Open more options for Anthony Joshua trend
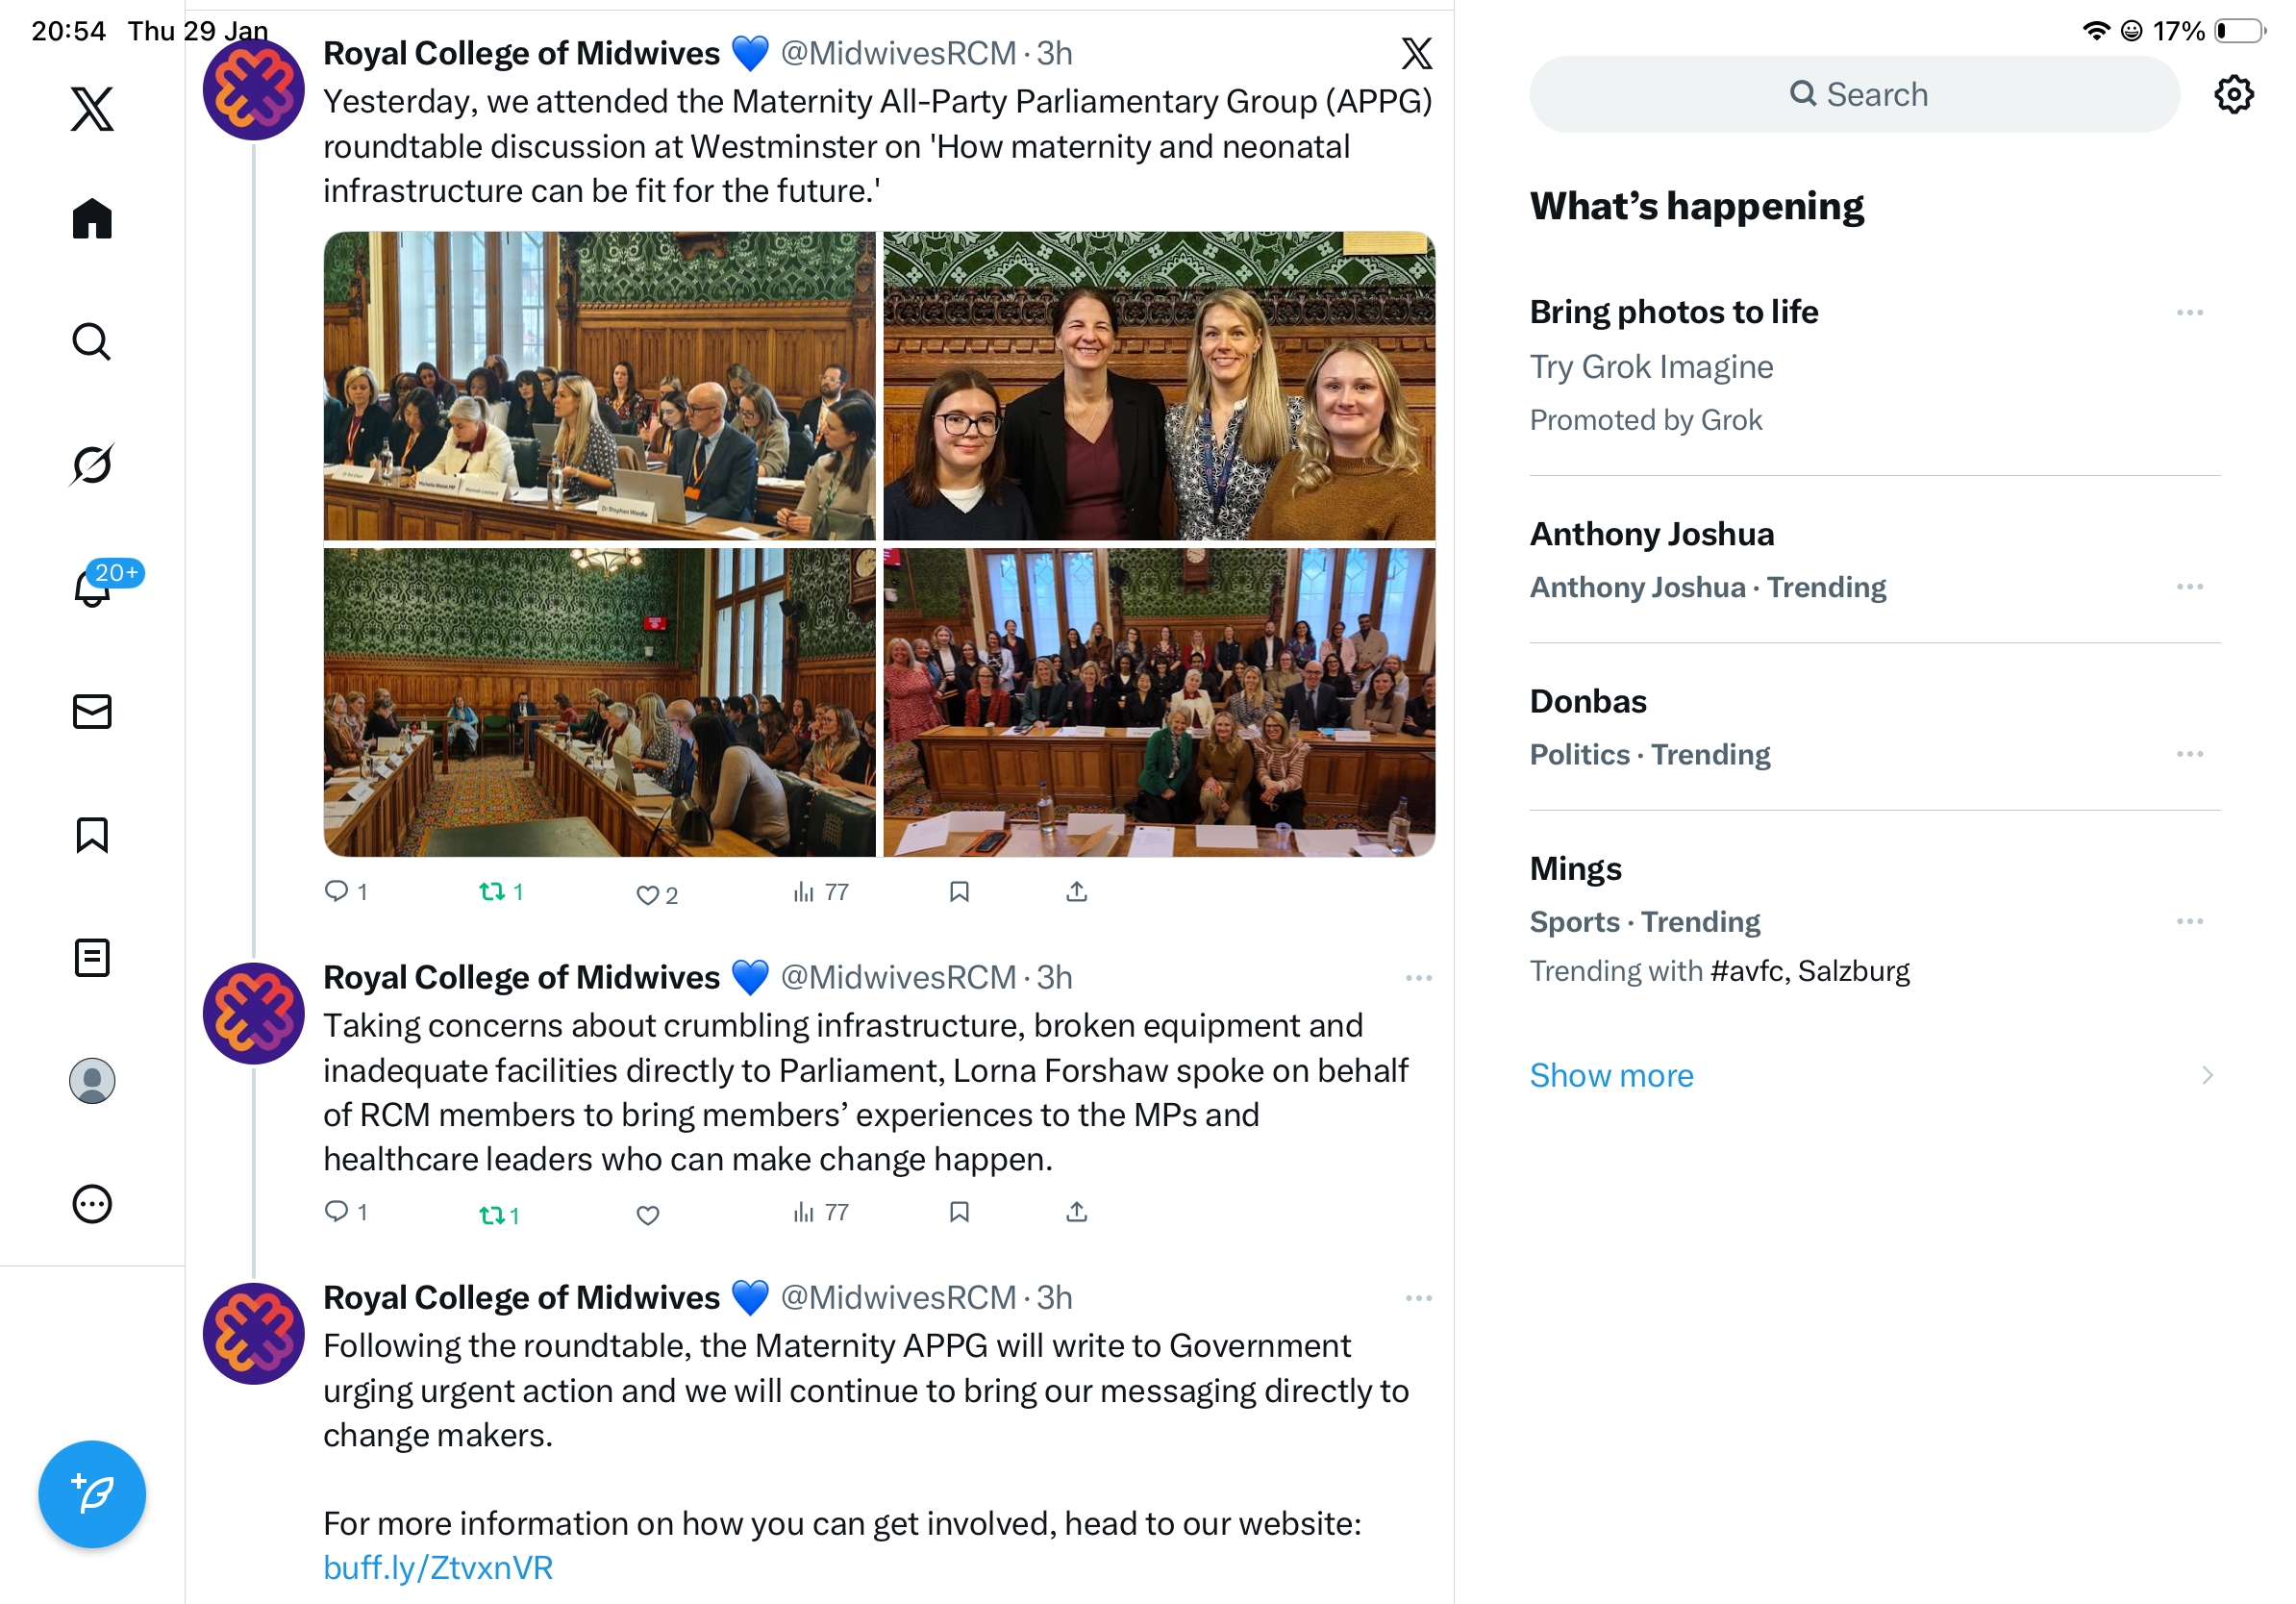This screenshot has width=2296, height=1604. tap(2189, 587)
